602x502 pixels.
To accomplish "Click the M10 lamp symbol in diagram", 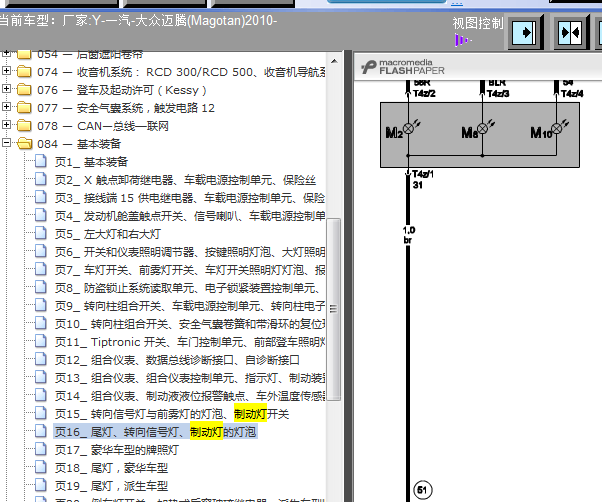I will click(x=556, y=129).
